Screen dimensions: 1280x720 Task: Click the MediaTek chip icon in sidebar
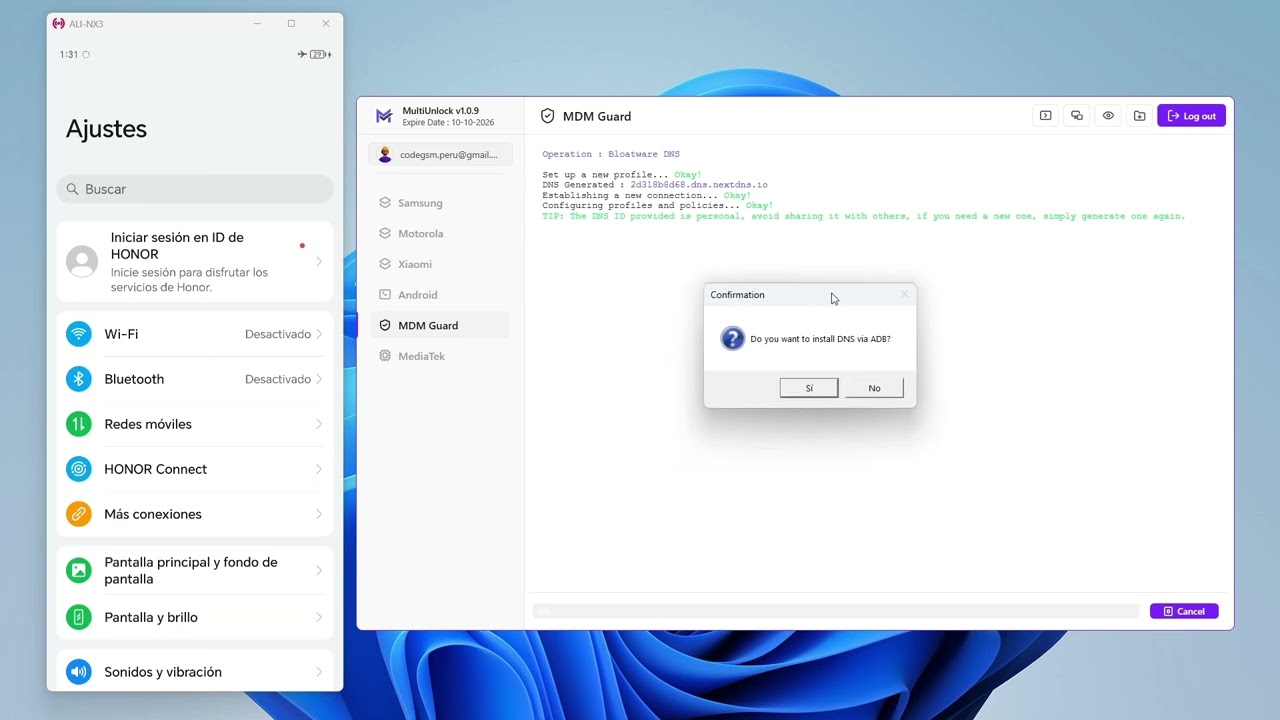(x=385, y=356)
